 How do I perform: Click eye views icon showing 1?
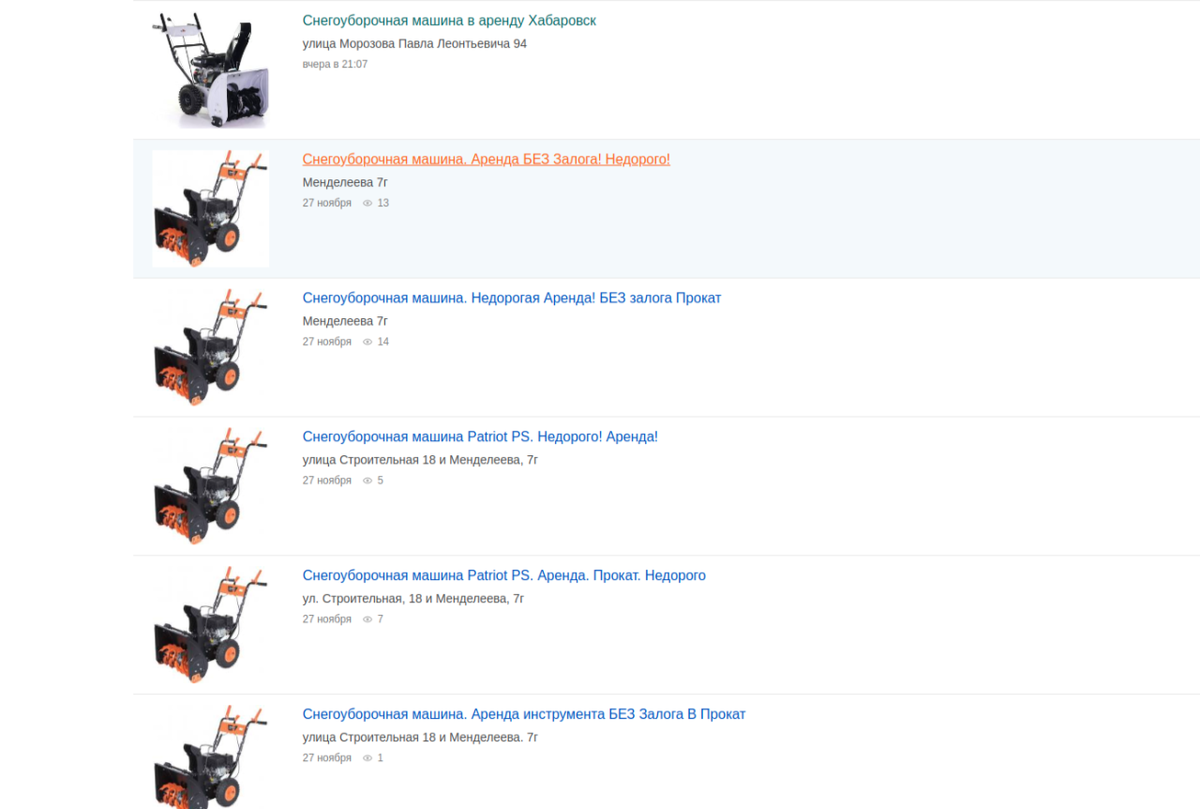367,758
